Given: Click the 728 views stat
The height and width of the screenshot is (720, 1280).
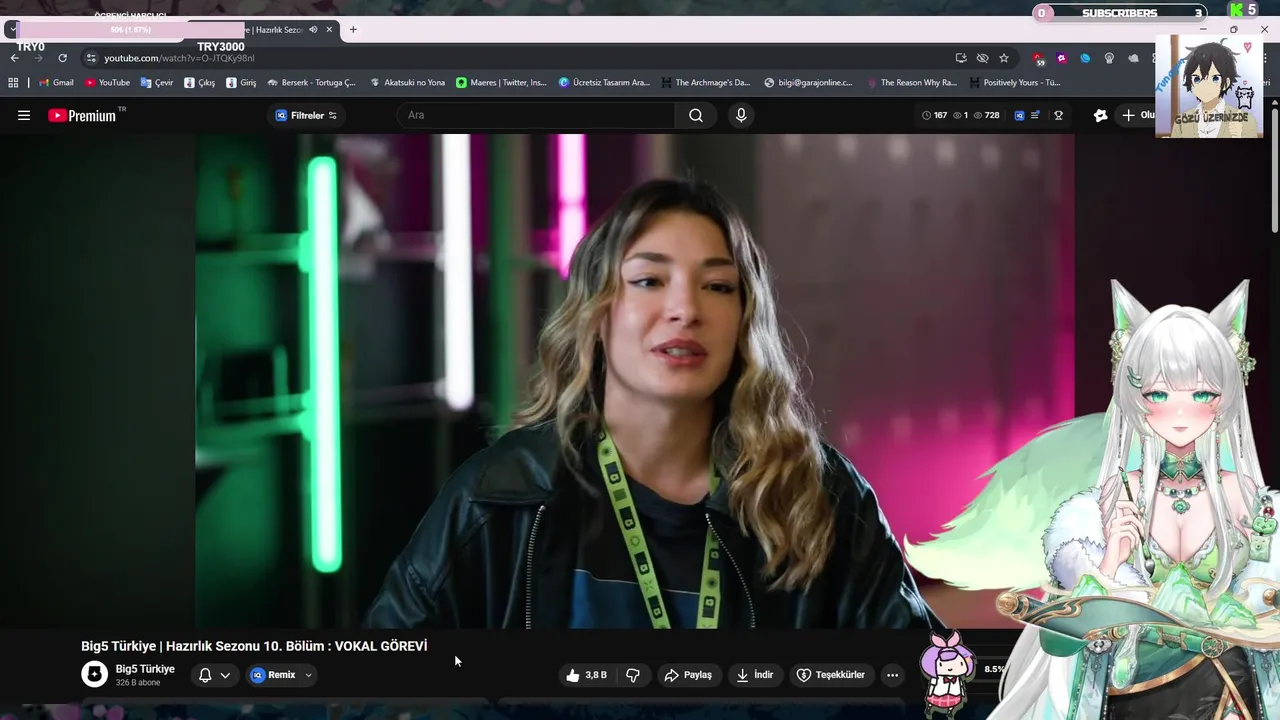Looking at the screenshot, I should [986, 115].
